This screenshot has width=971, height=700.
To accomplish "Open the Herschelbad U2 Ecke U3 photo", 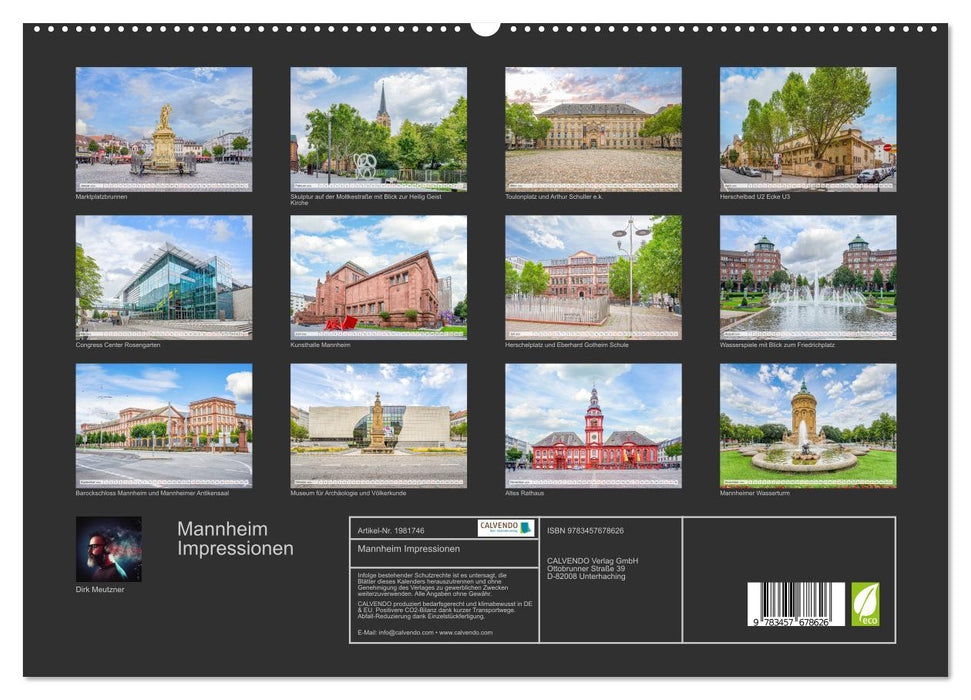I will (x=809, y=130).
